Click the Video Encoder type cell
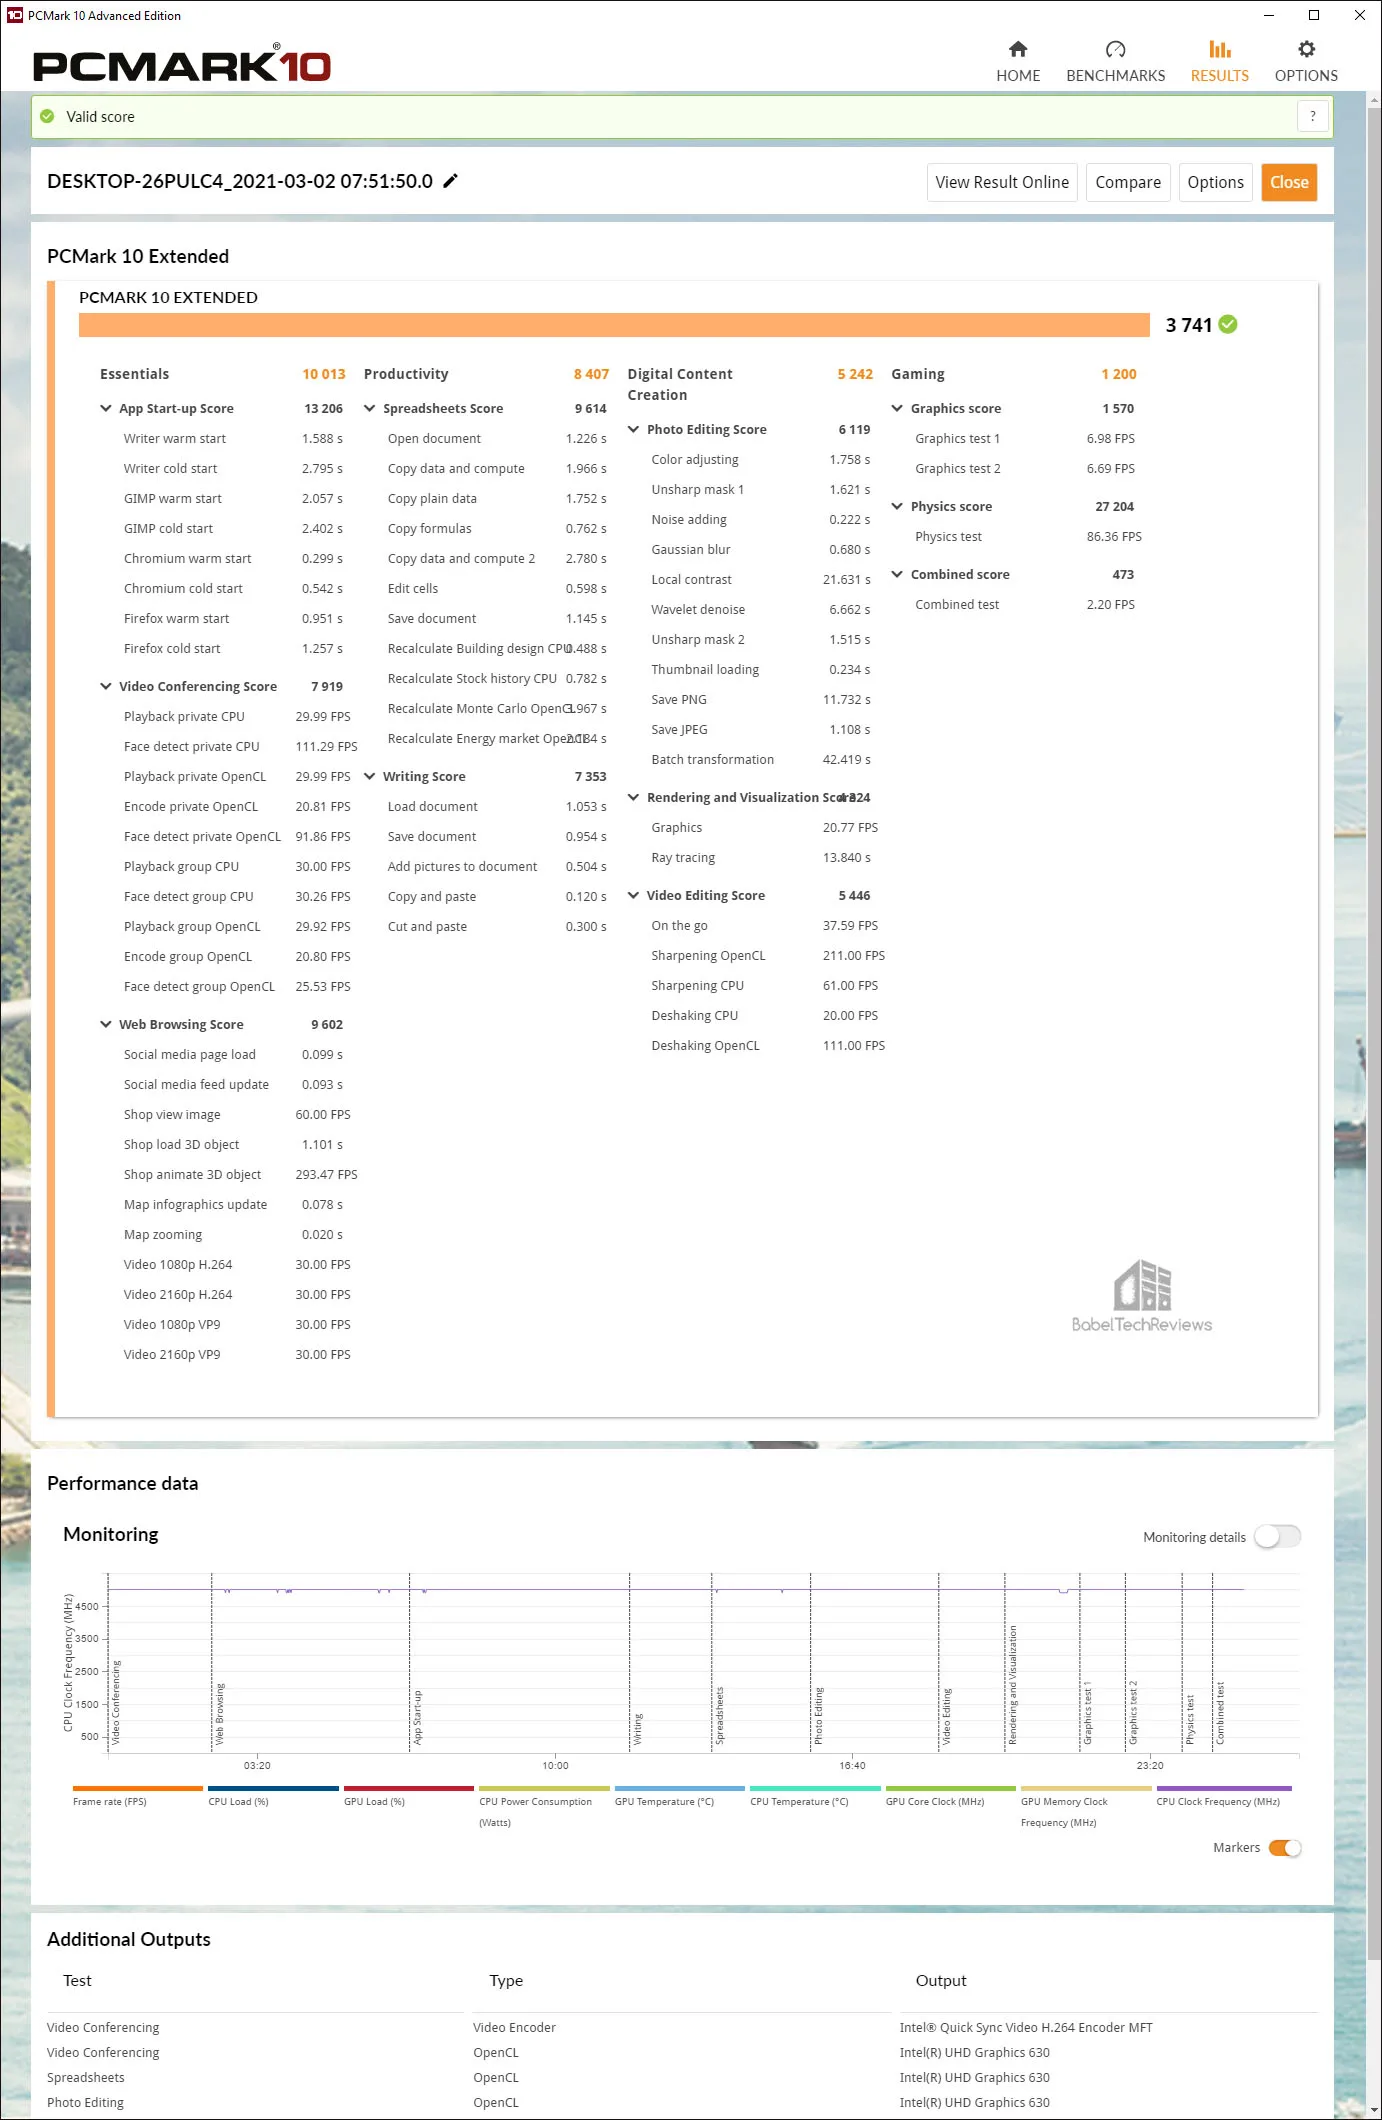Viewport: 1382px width, 2120px height. tap(514, 2028)
